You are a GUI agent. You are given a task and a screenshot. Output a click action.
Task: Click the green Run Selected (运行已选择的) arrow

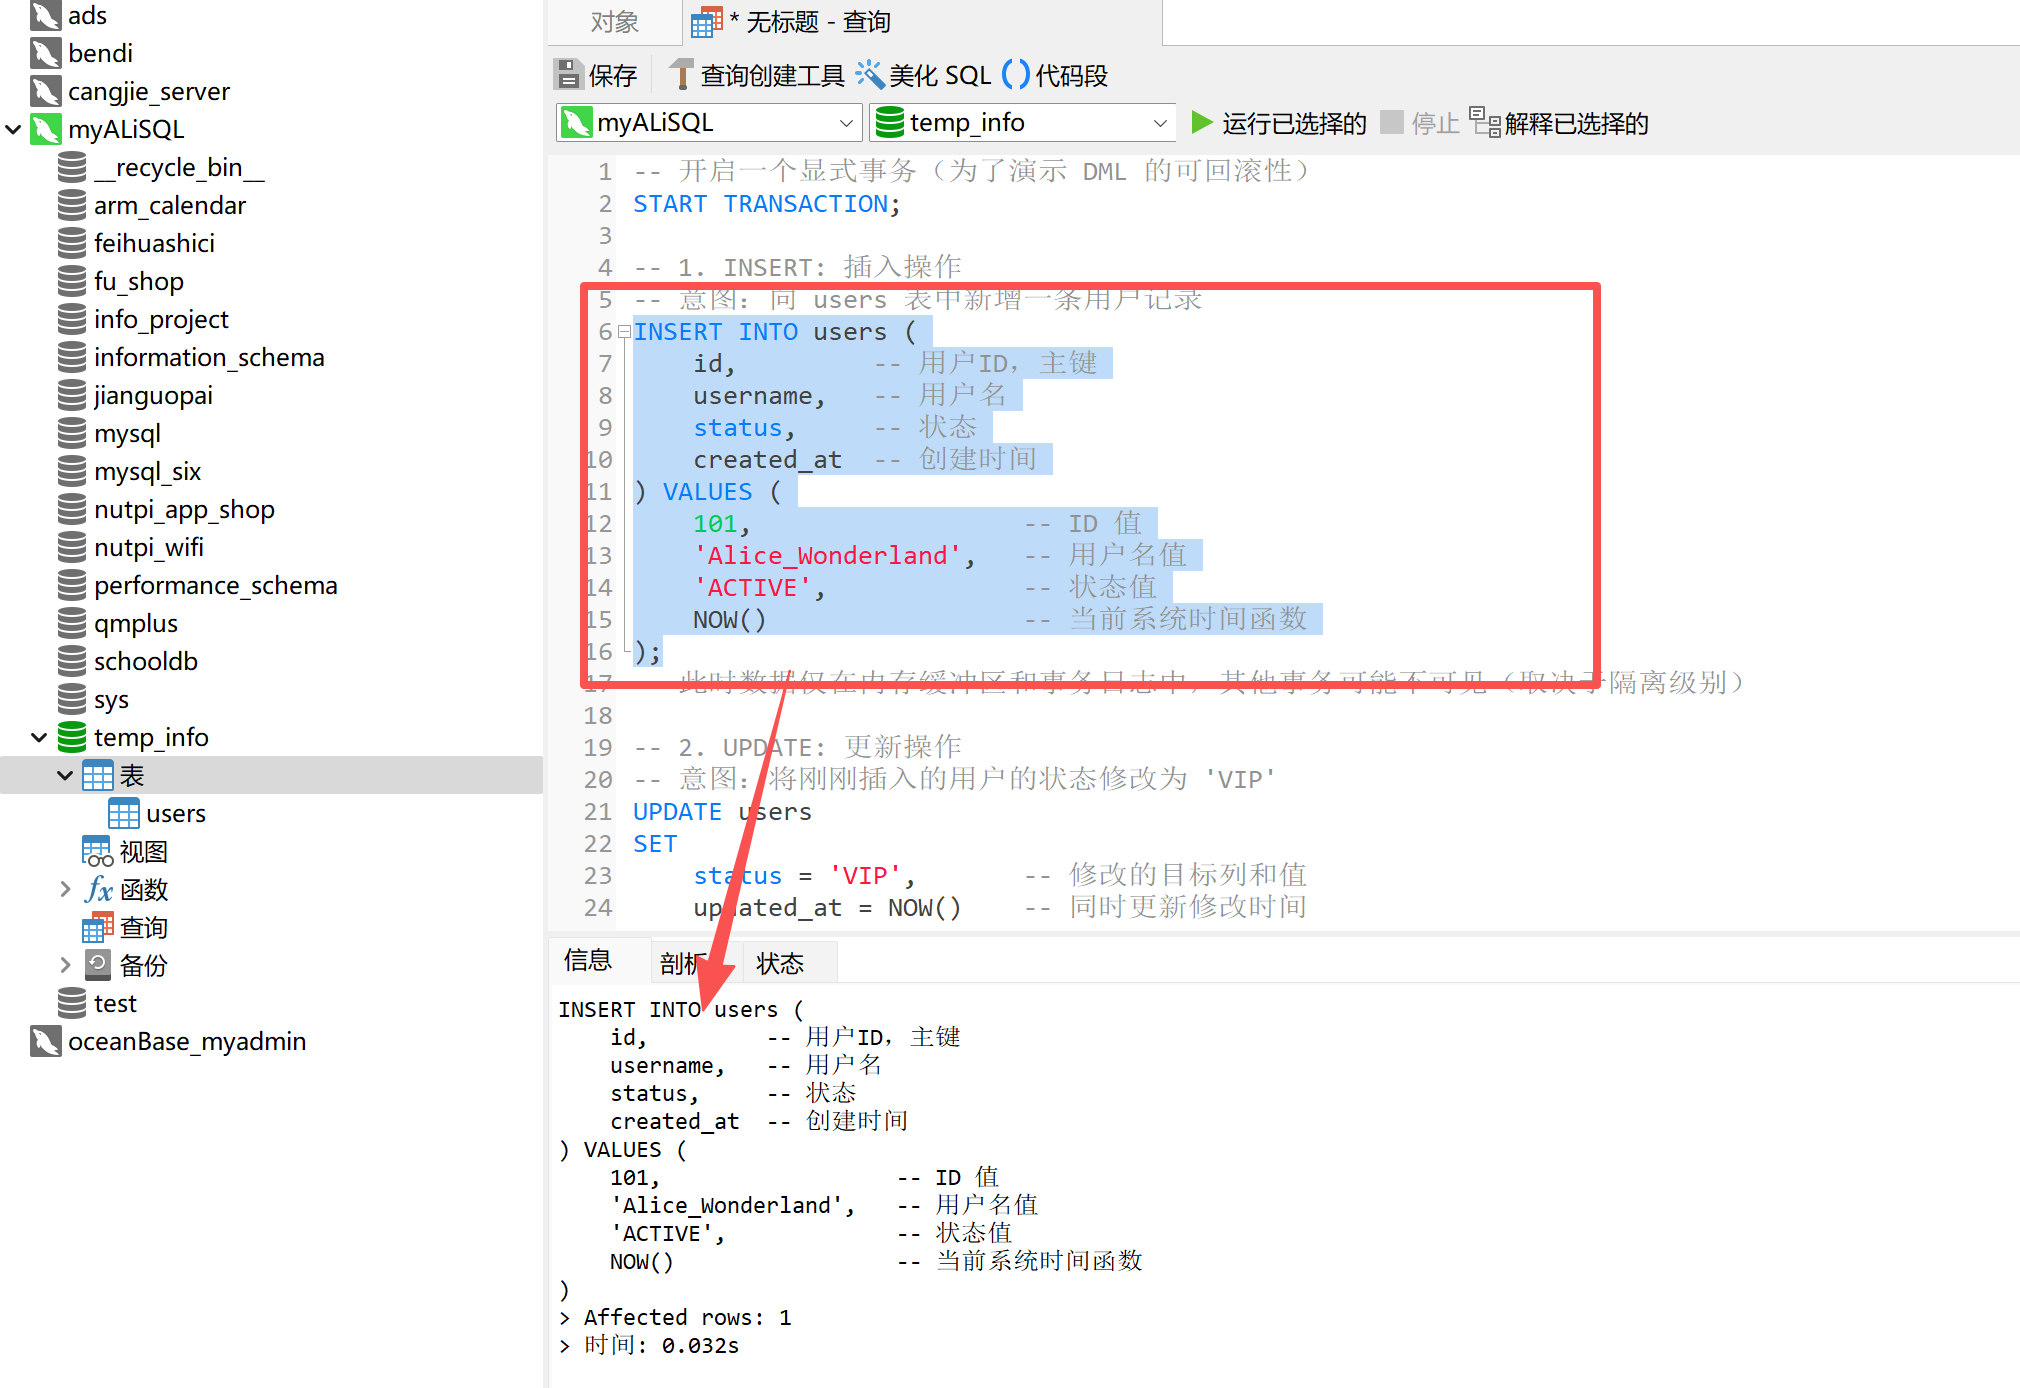[1201, 123]
